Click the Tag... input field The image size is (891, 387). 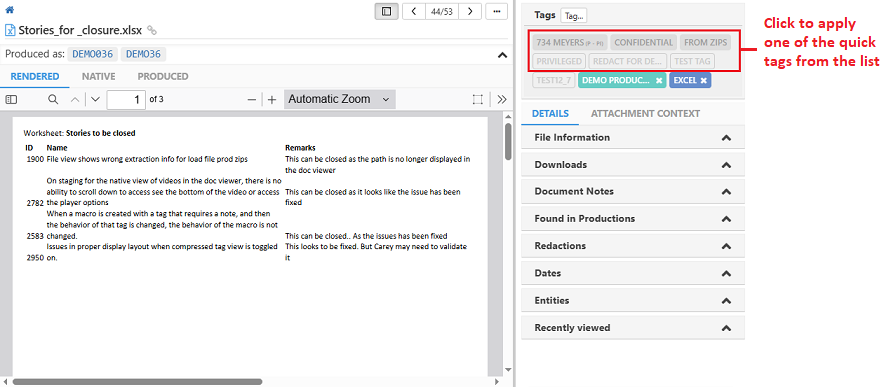coord(574,16)
